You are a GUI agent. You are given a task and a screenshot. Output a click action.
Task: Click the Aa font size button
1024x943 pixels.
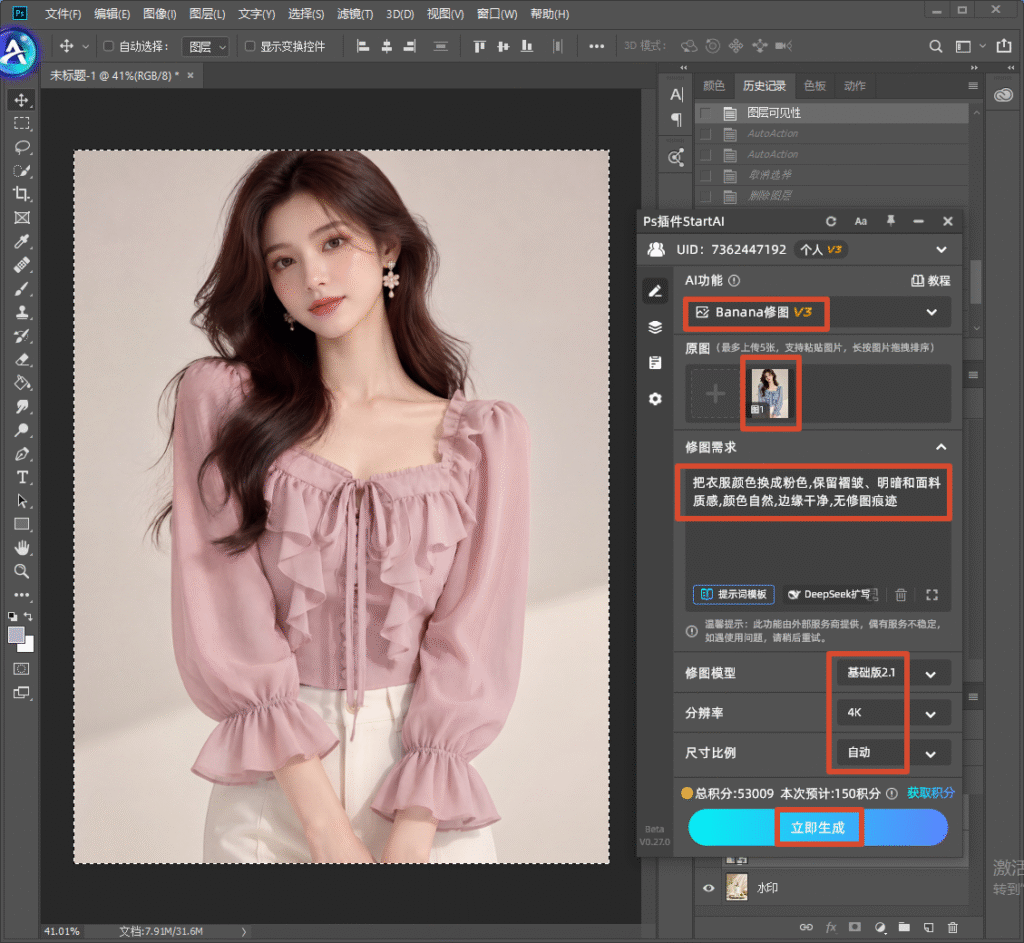click(861, 221)
